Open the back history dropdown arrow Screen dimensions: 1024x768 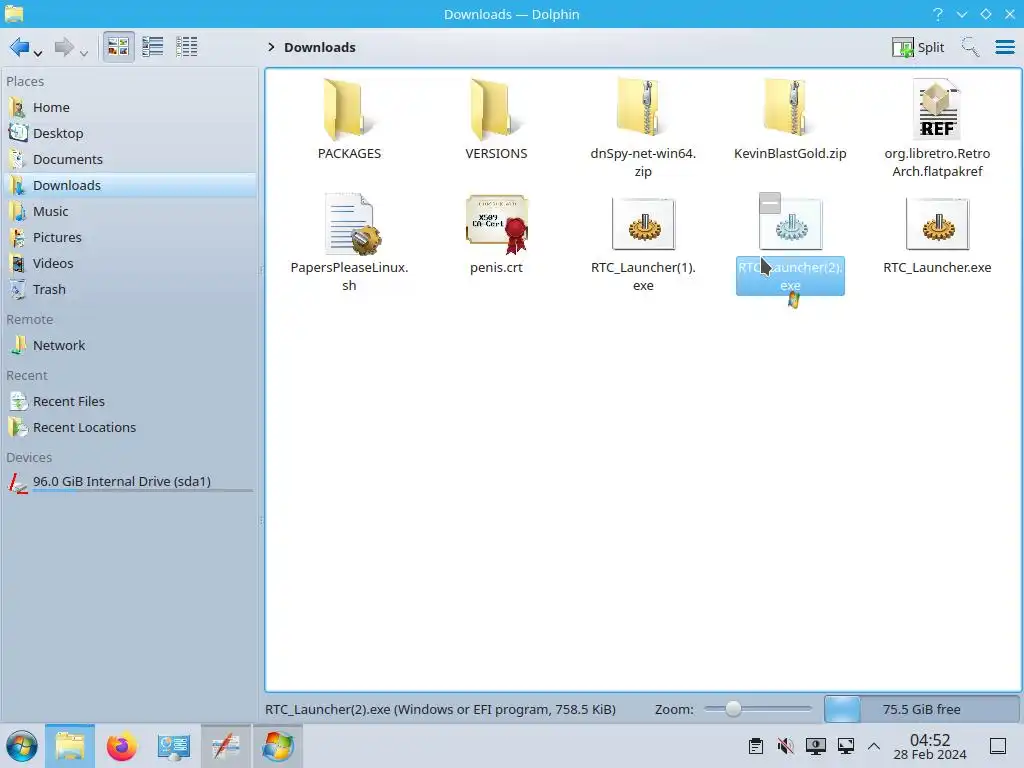point(38,54)
